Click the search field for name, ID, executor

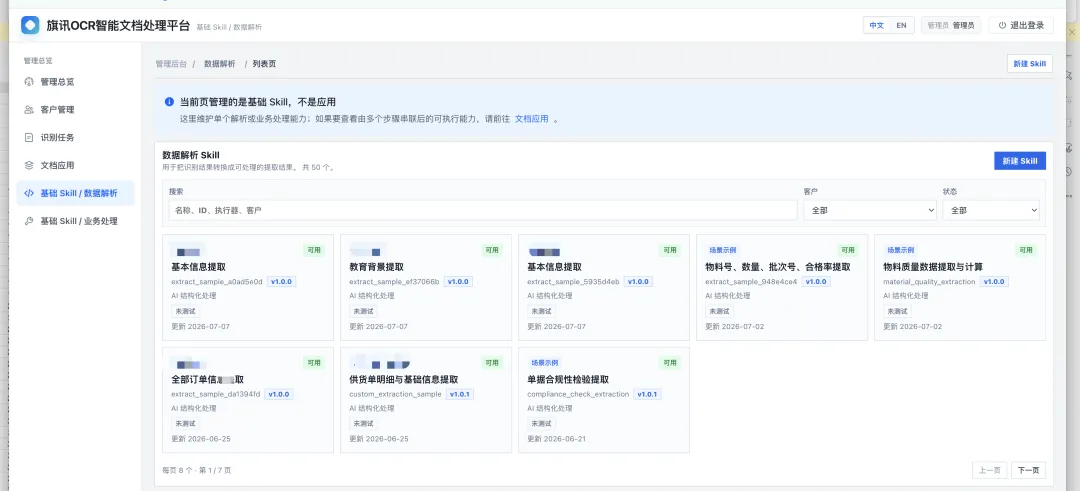click(483, 210)
